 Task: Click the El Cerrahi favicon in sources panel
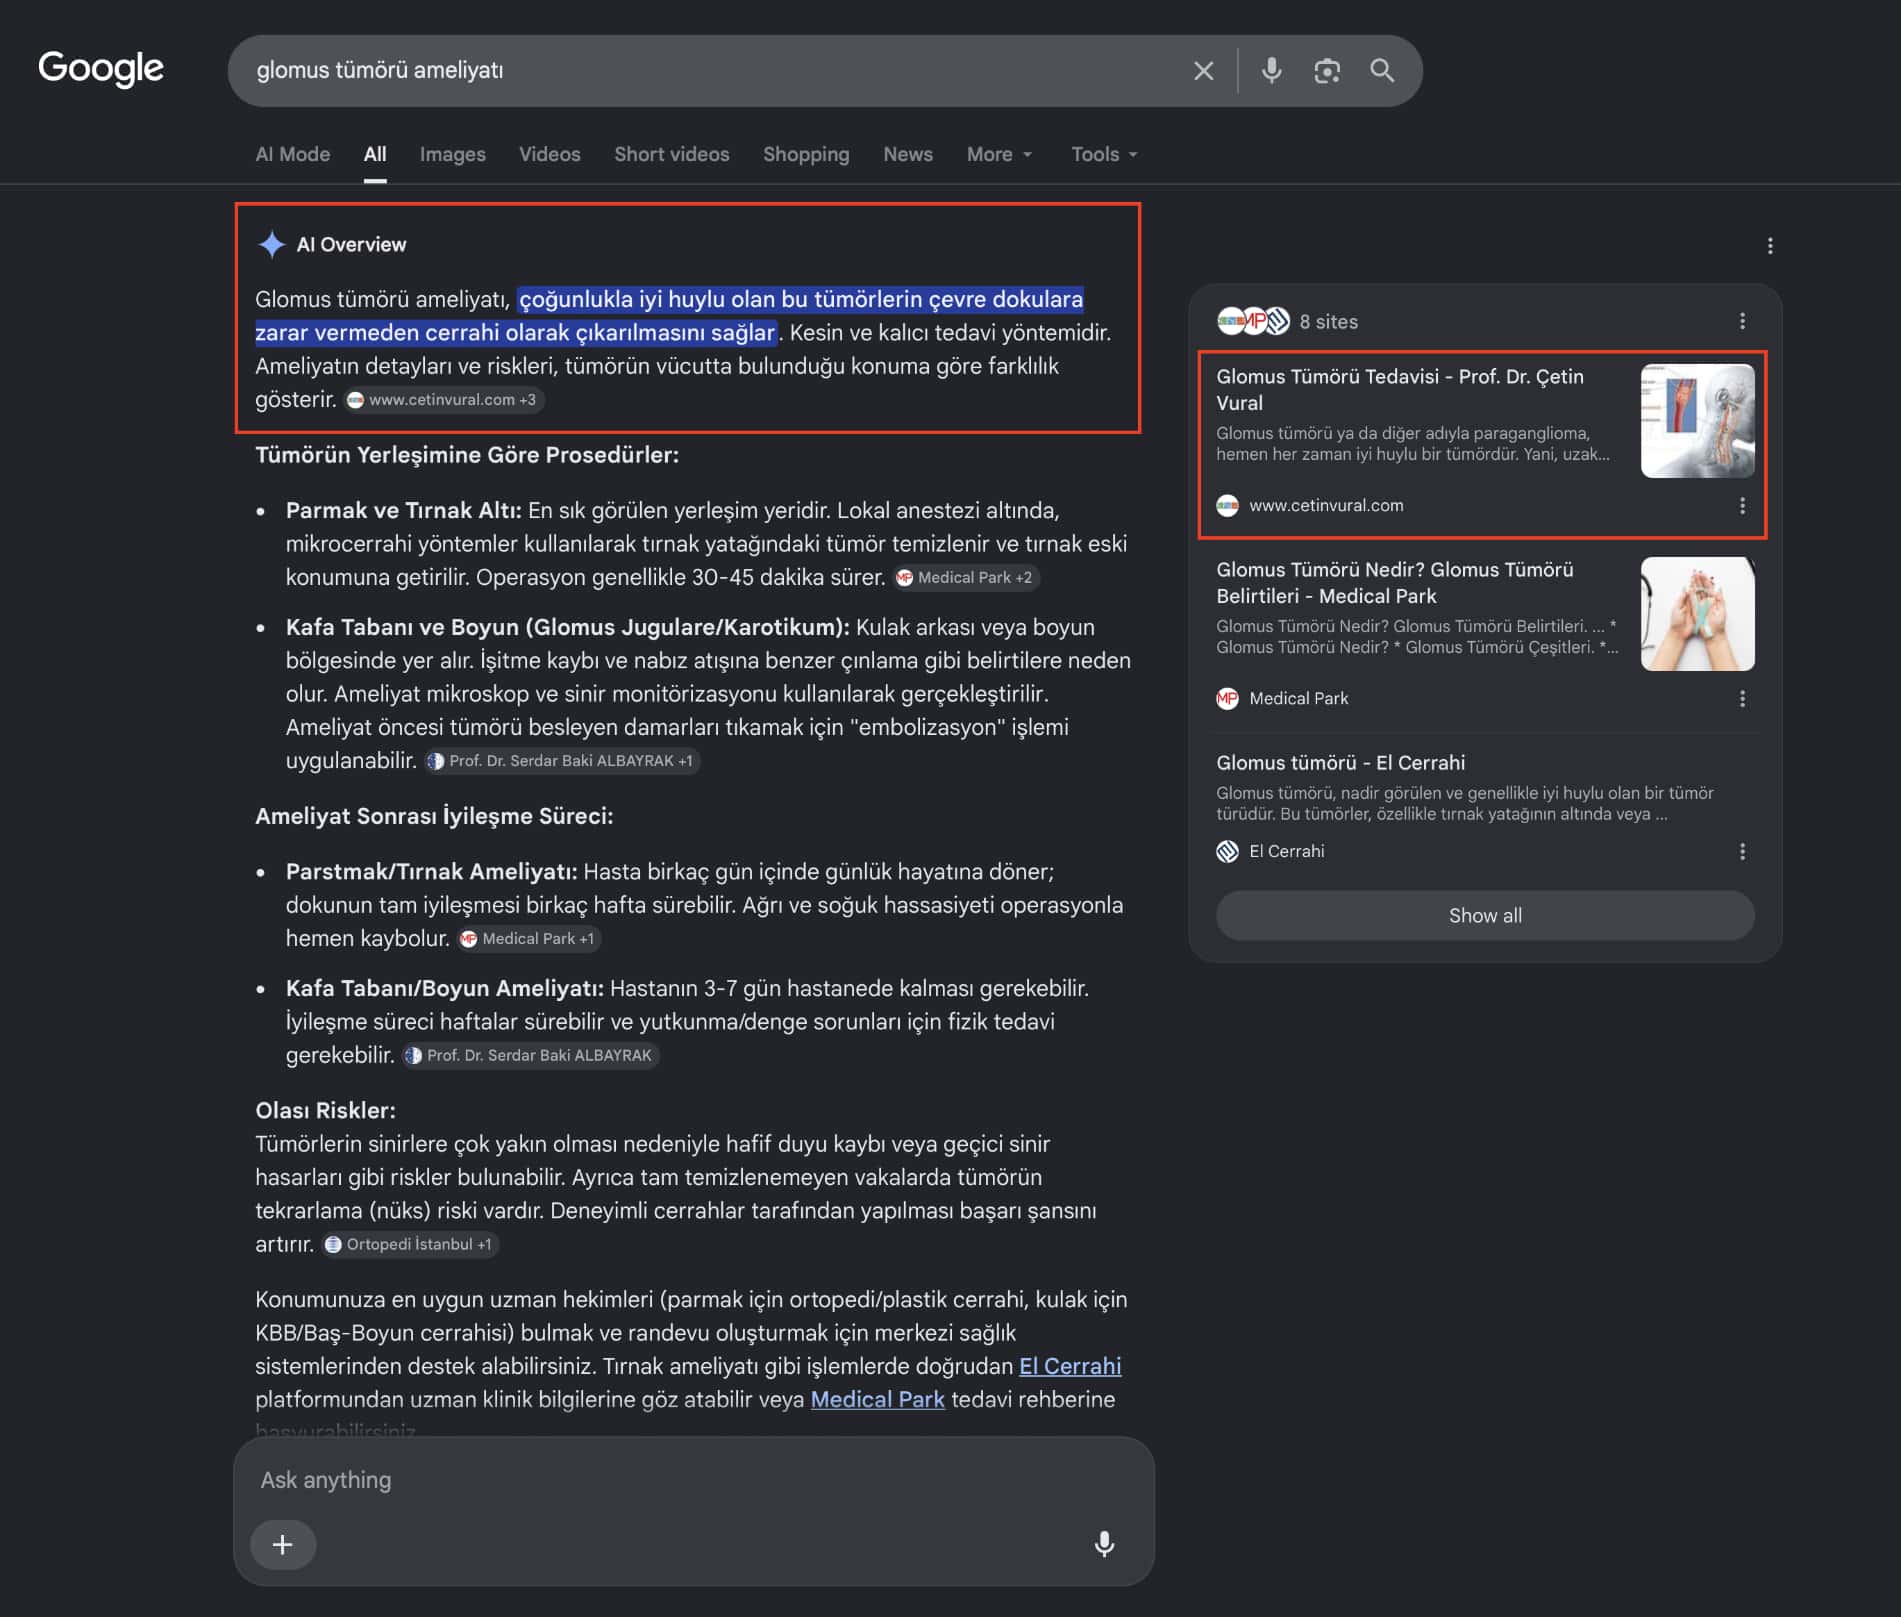(x=1227, y=852)
